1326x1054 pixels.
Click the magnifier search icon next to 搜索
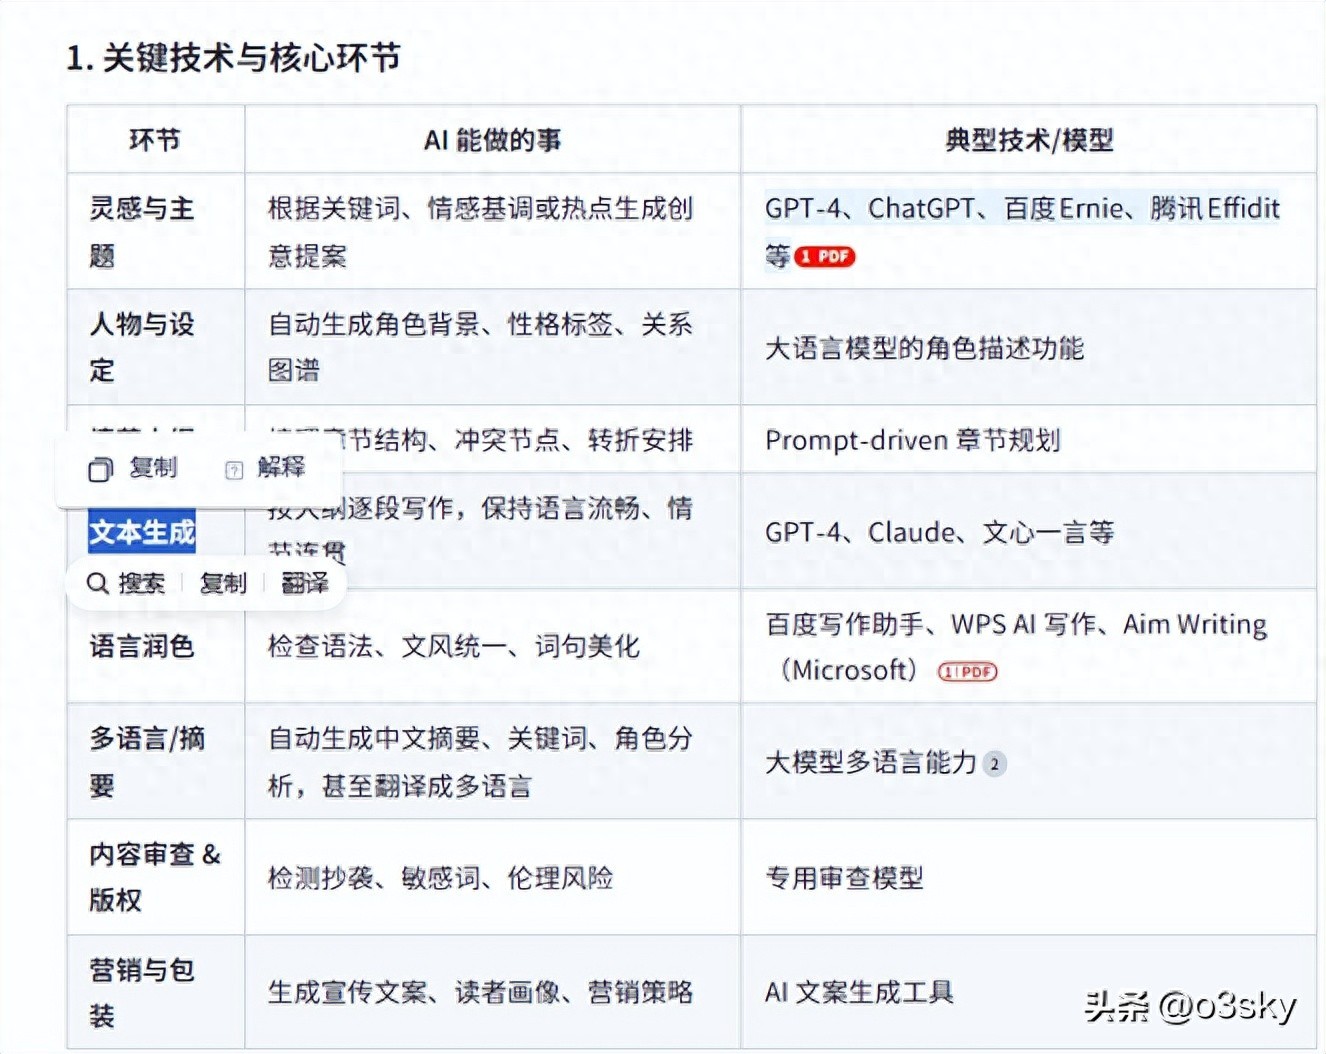point(97,583)
